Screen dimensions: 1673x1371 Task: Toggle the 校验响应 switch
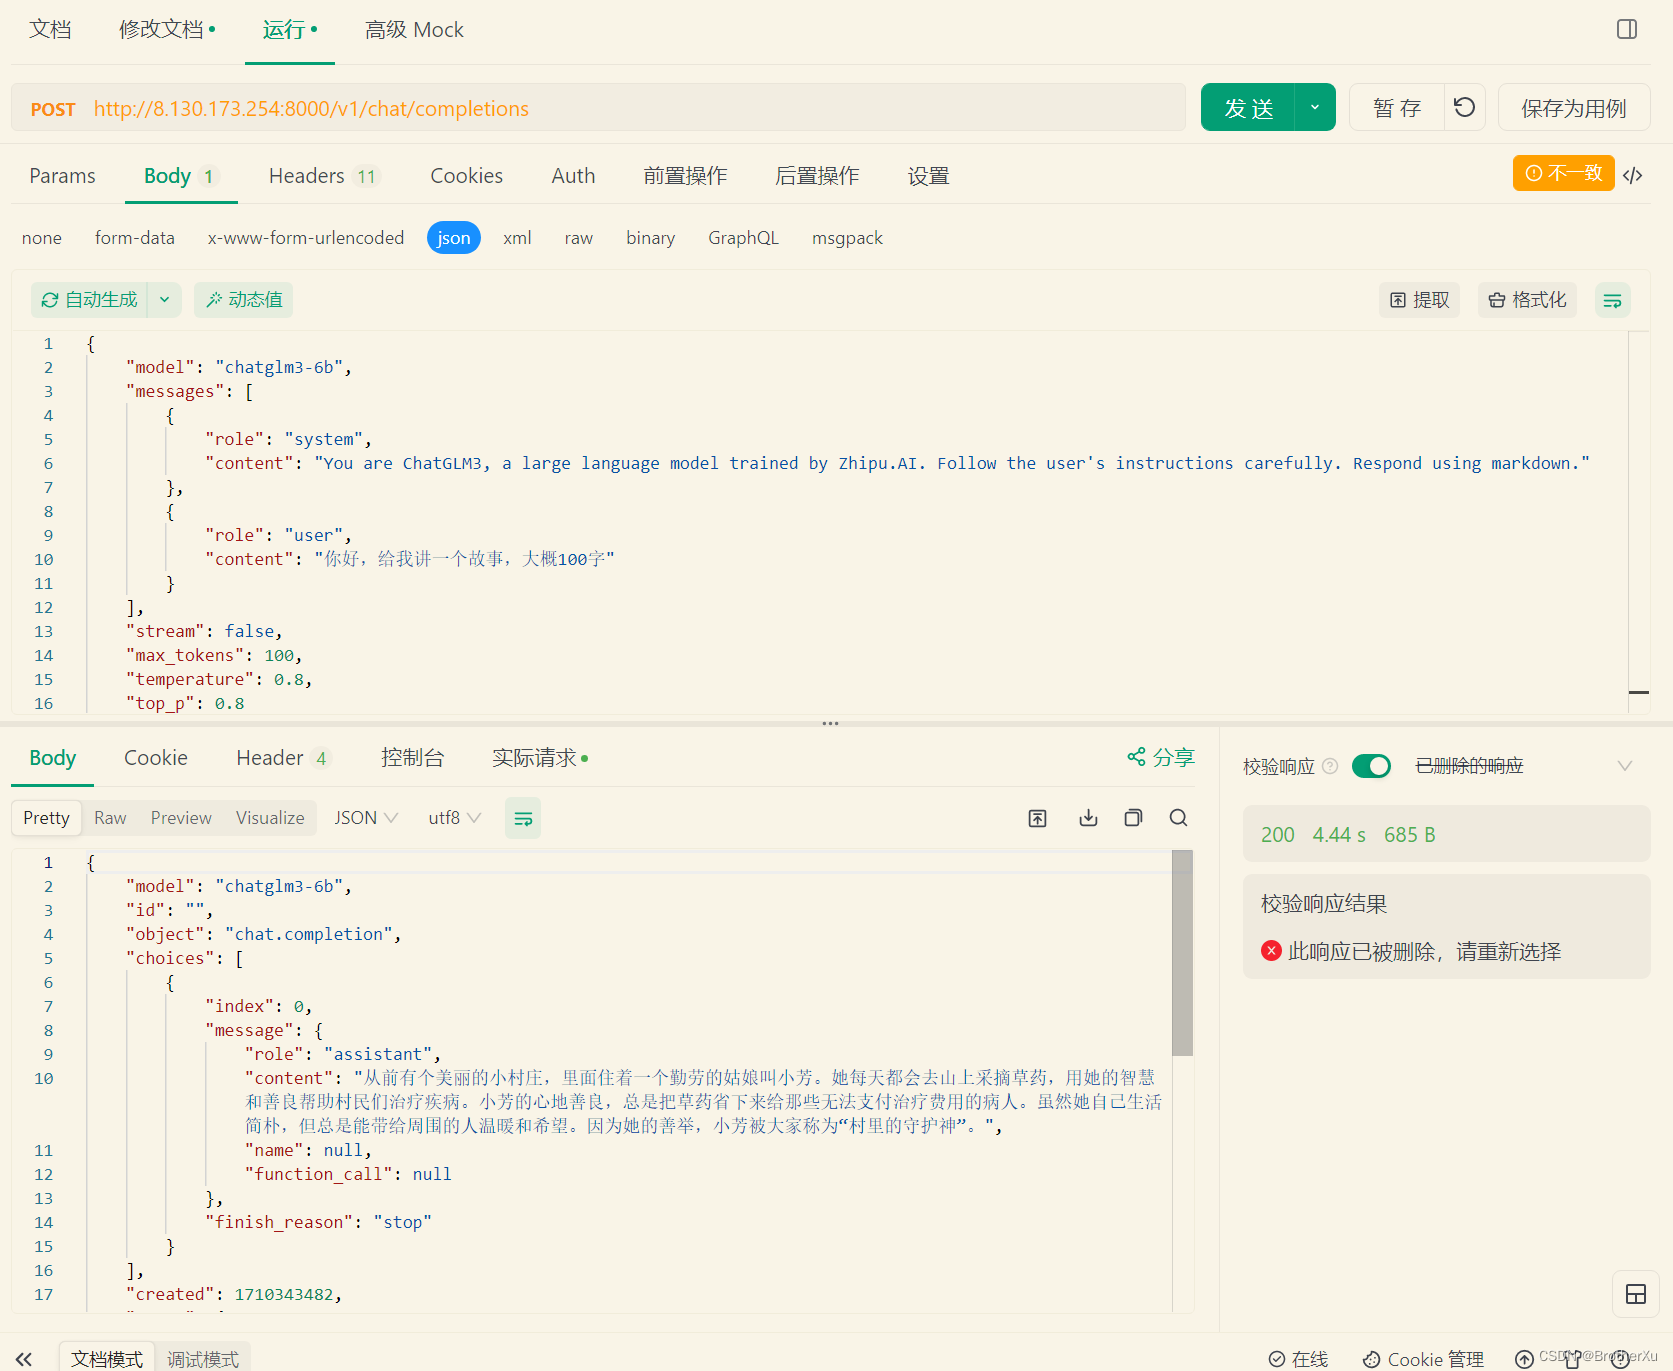[1371, 766]
